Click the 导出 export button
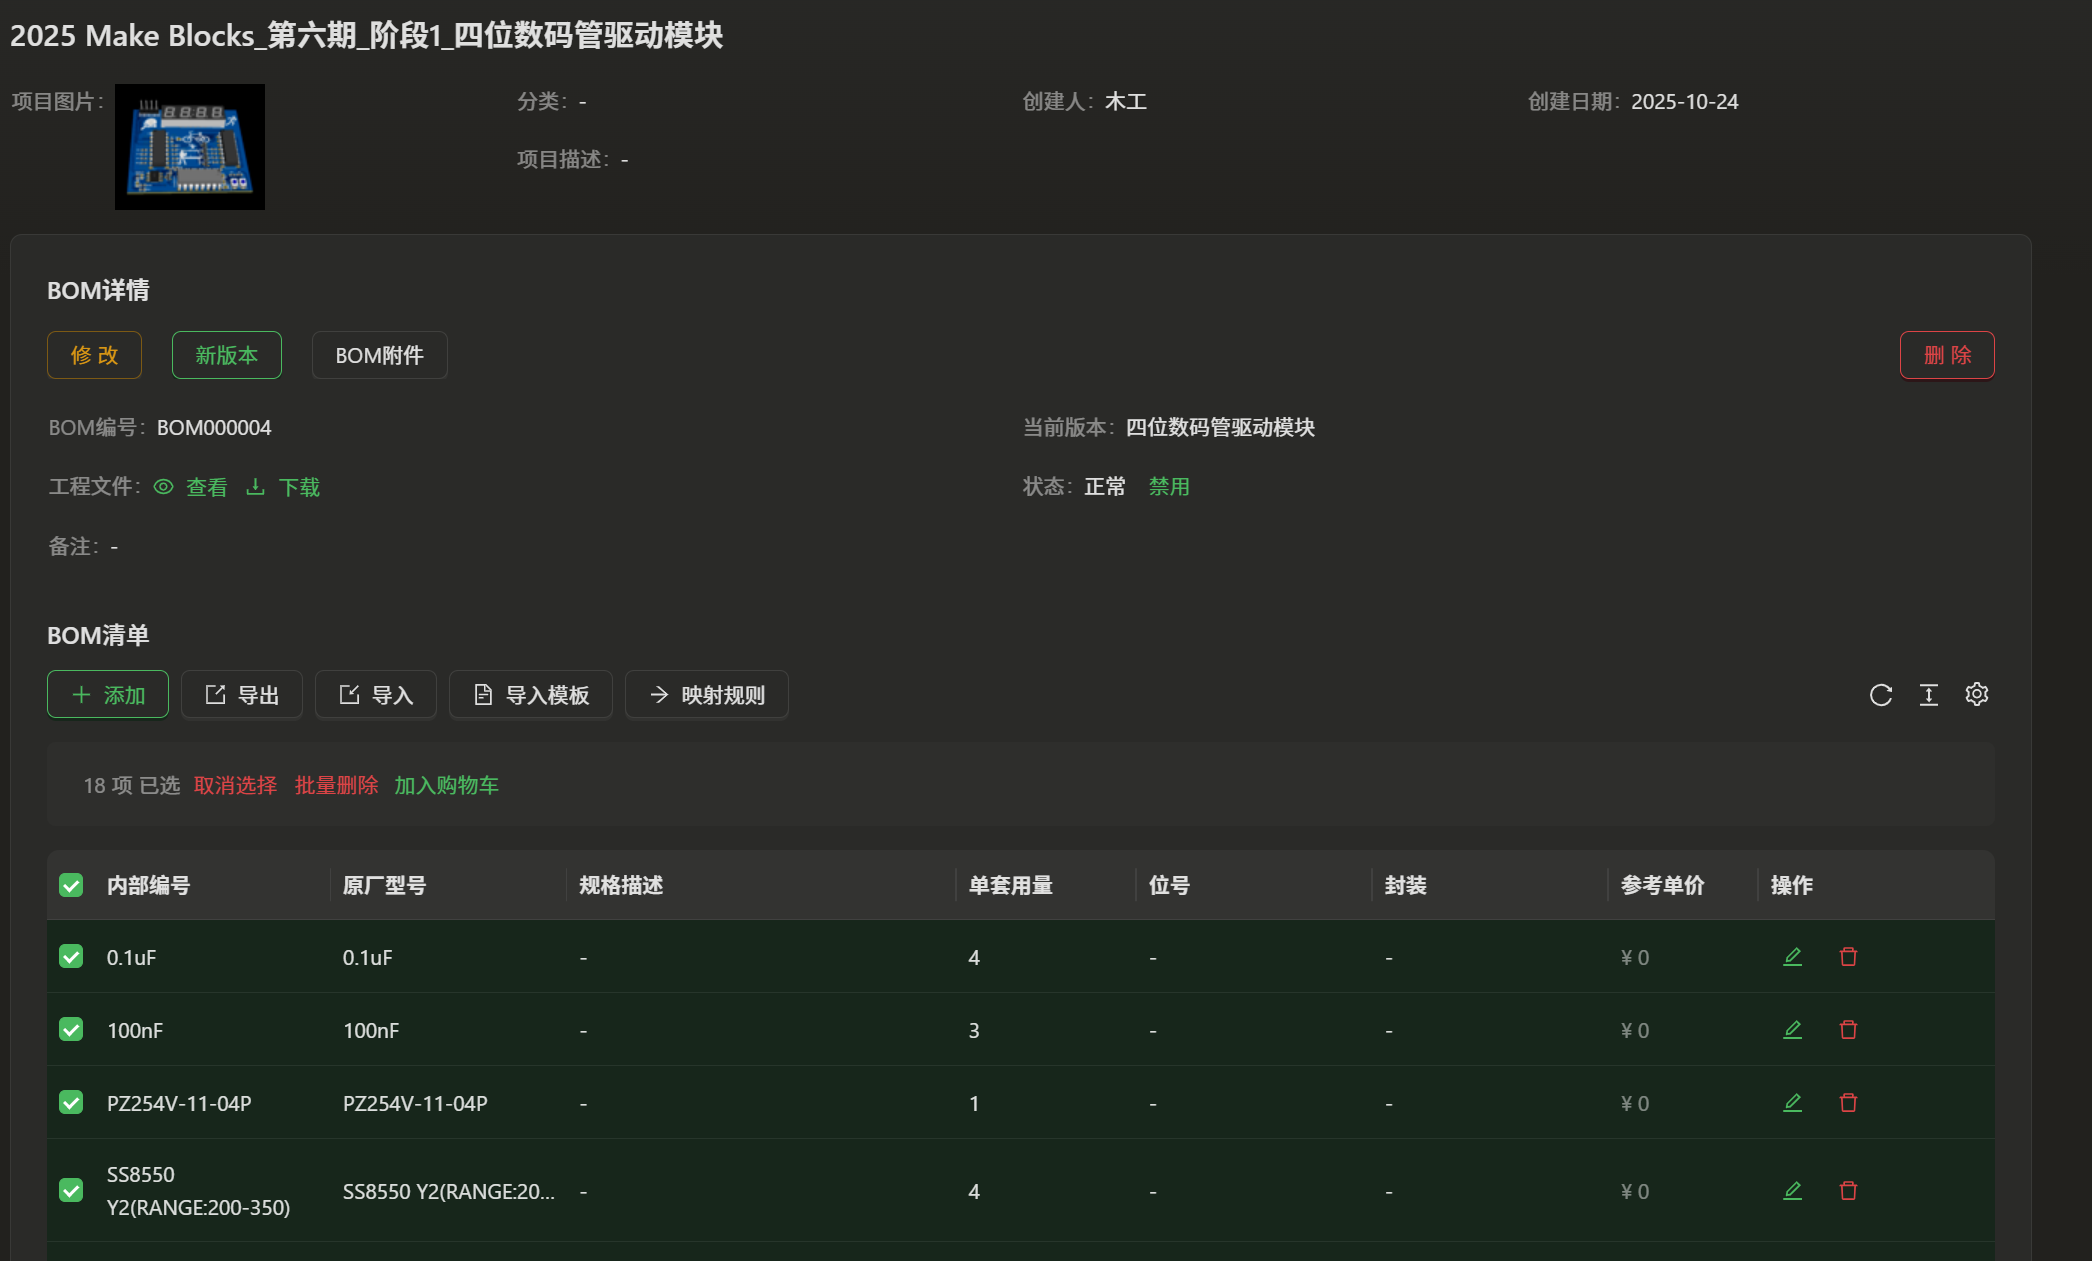2092x1261 pixels. click(x=242, y=695)
